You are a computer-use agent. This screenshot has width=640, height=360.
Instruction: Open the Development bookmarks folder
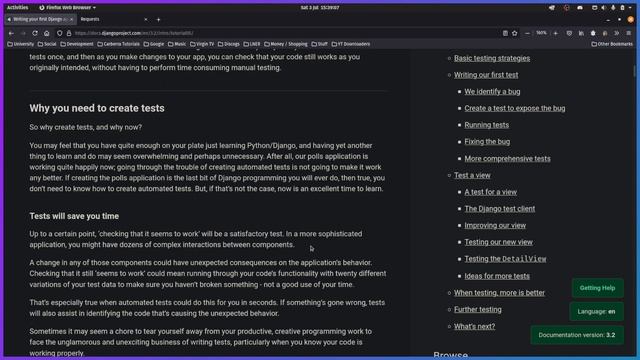(77, 44)
